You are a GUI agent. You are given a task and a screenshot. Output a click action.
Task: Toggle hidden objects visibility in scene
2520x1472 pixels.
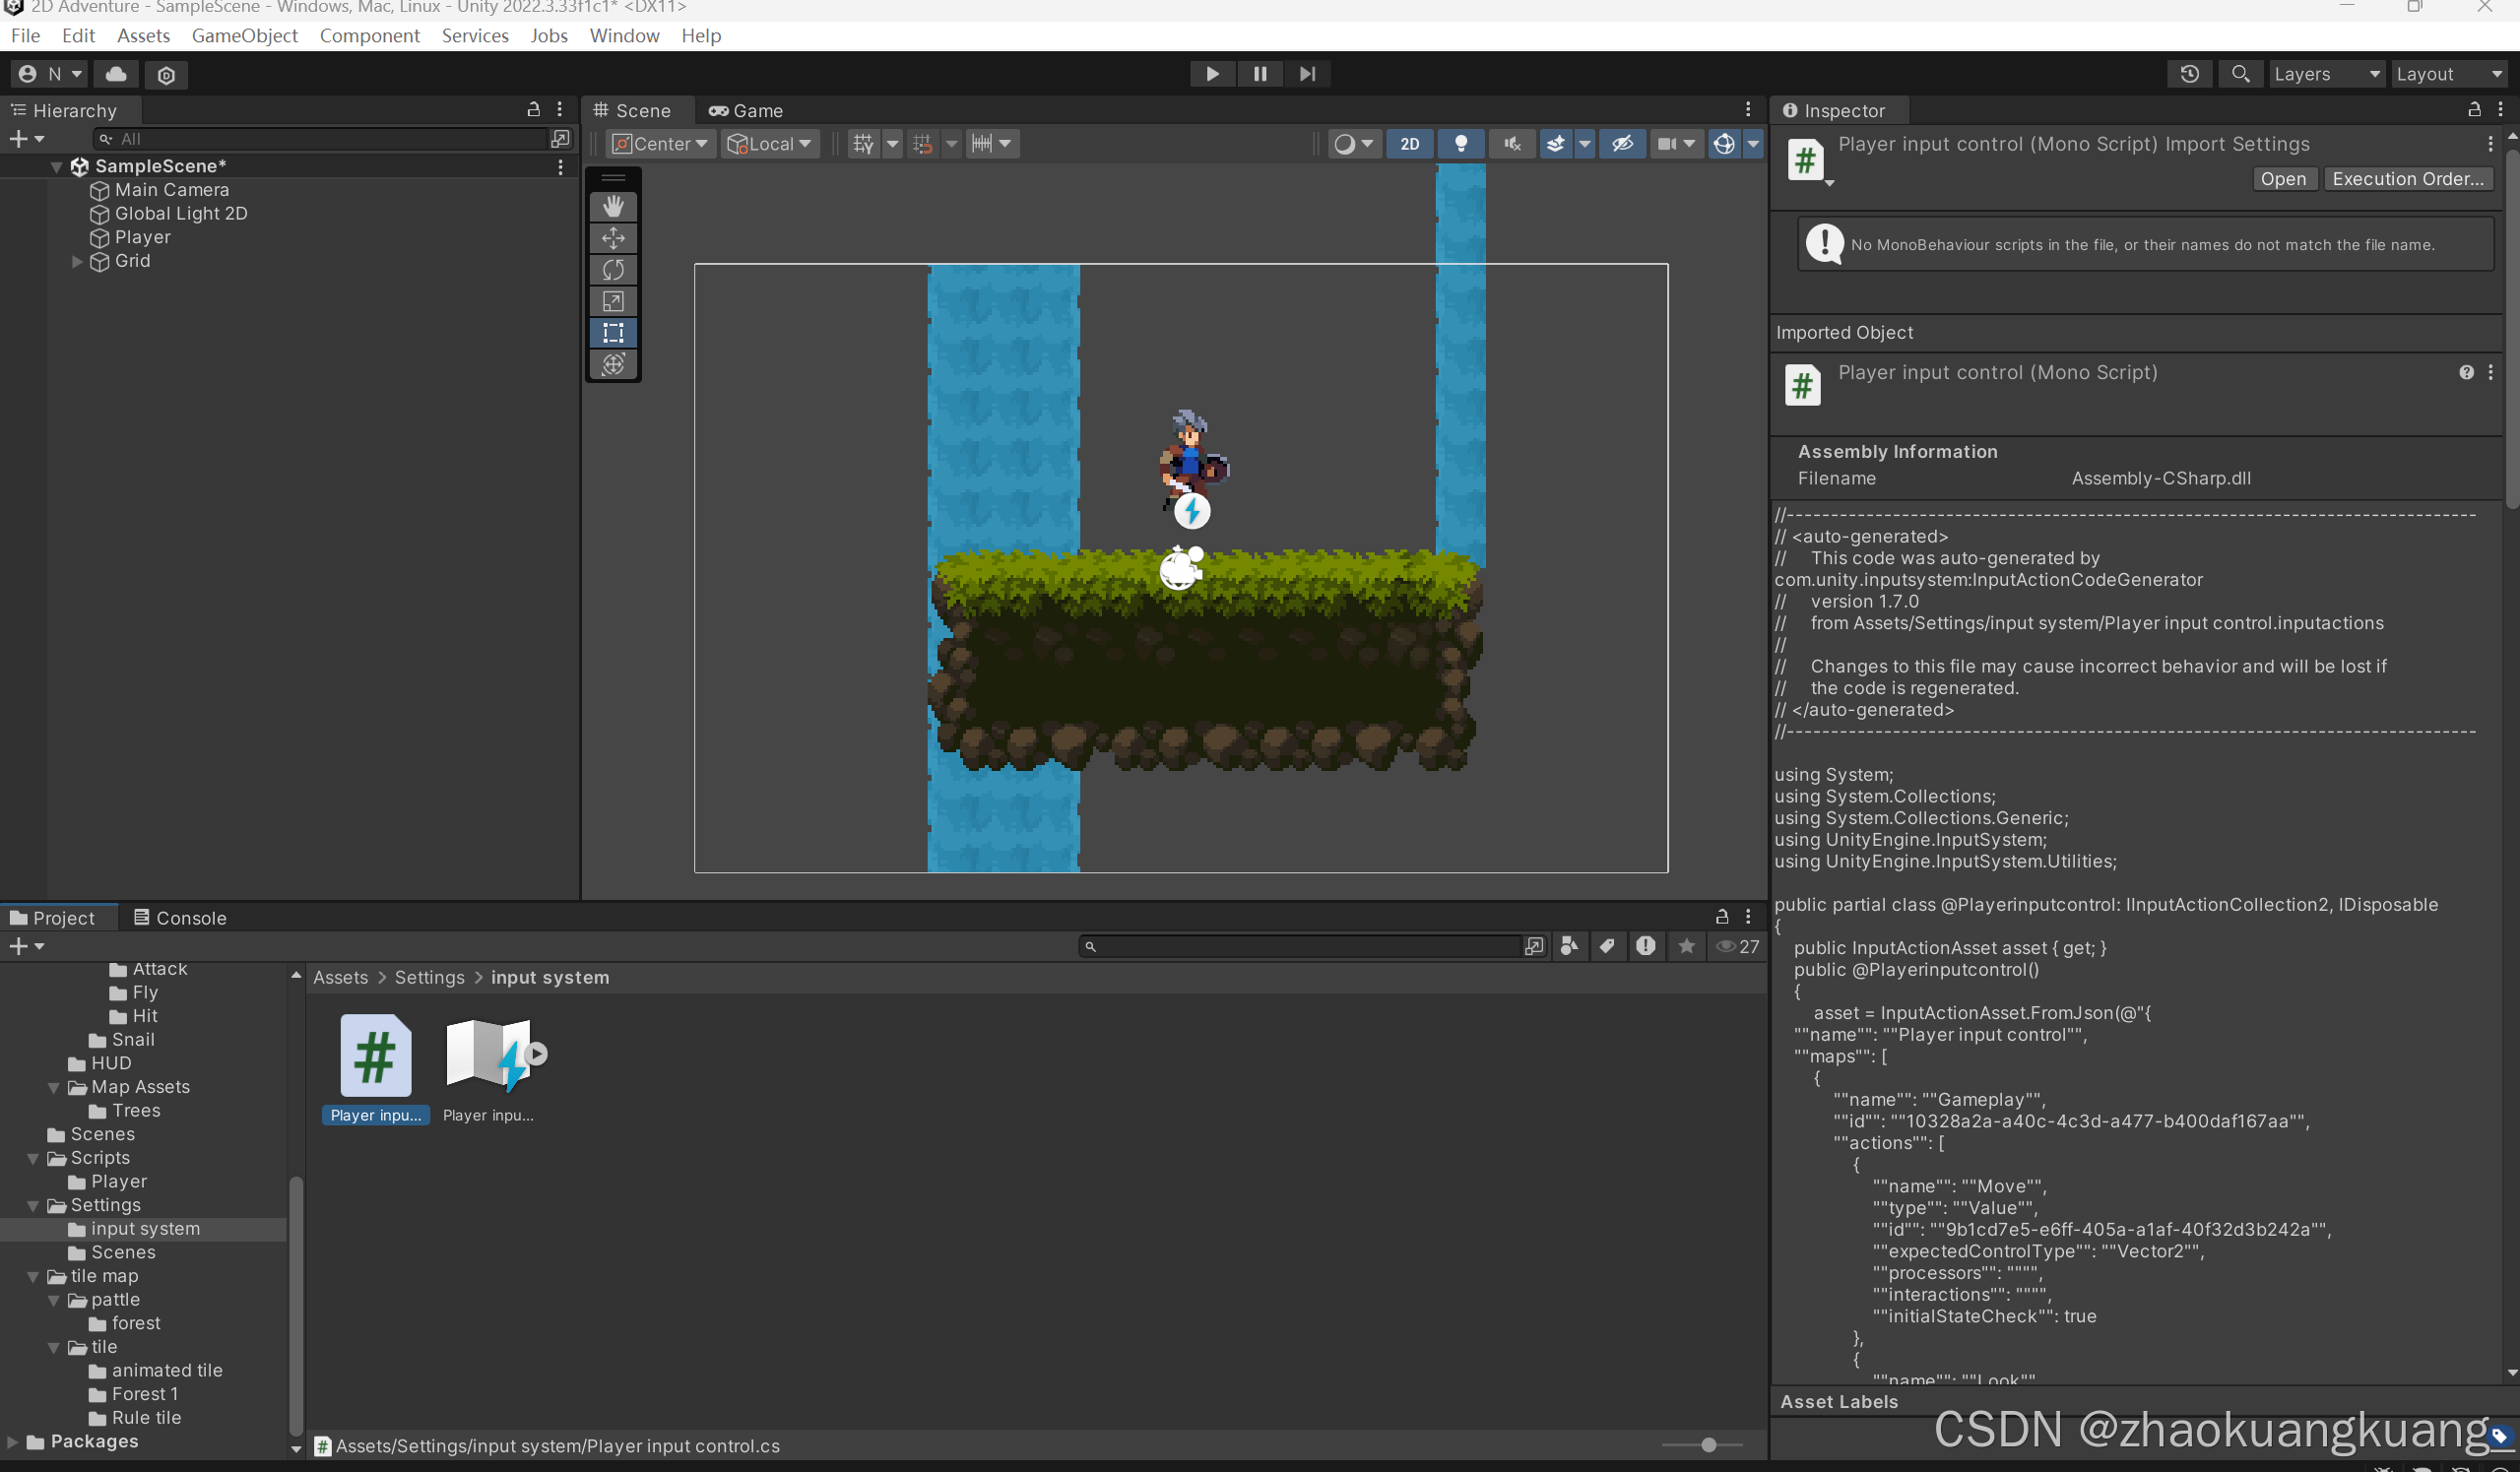pos(1621,144)
